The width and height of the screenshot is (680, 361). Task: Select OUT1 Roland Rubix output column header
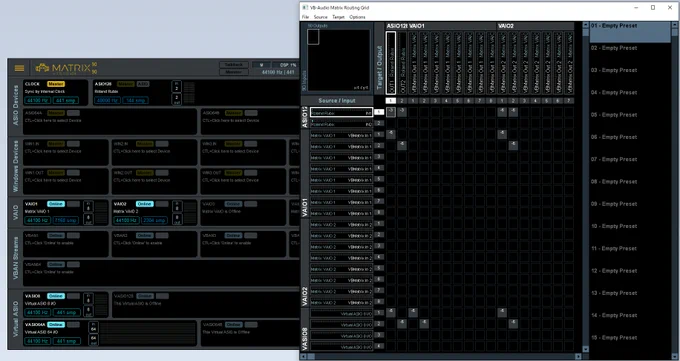(391, 63)
